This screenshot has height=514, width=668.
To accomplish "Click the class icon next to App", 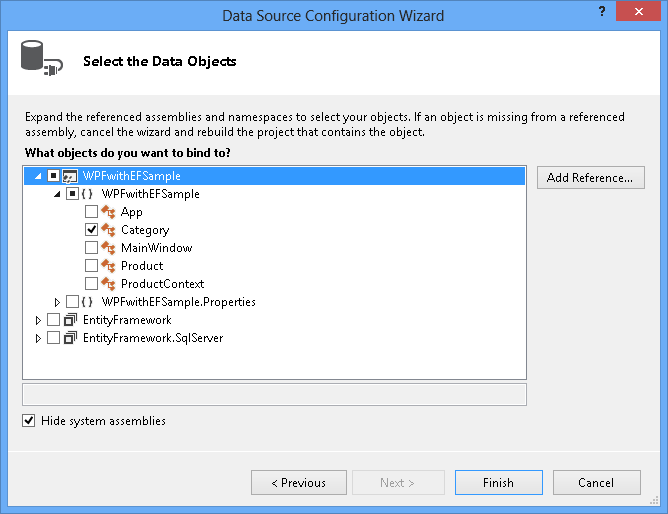I will coord(109,212).
